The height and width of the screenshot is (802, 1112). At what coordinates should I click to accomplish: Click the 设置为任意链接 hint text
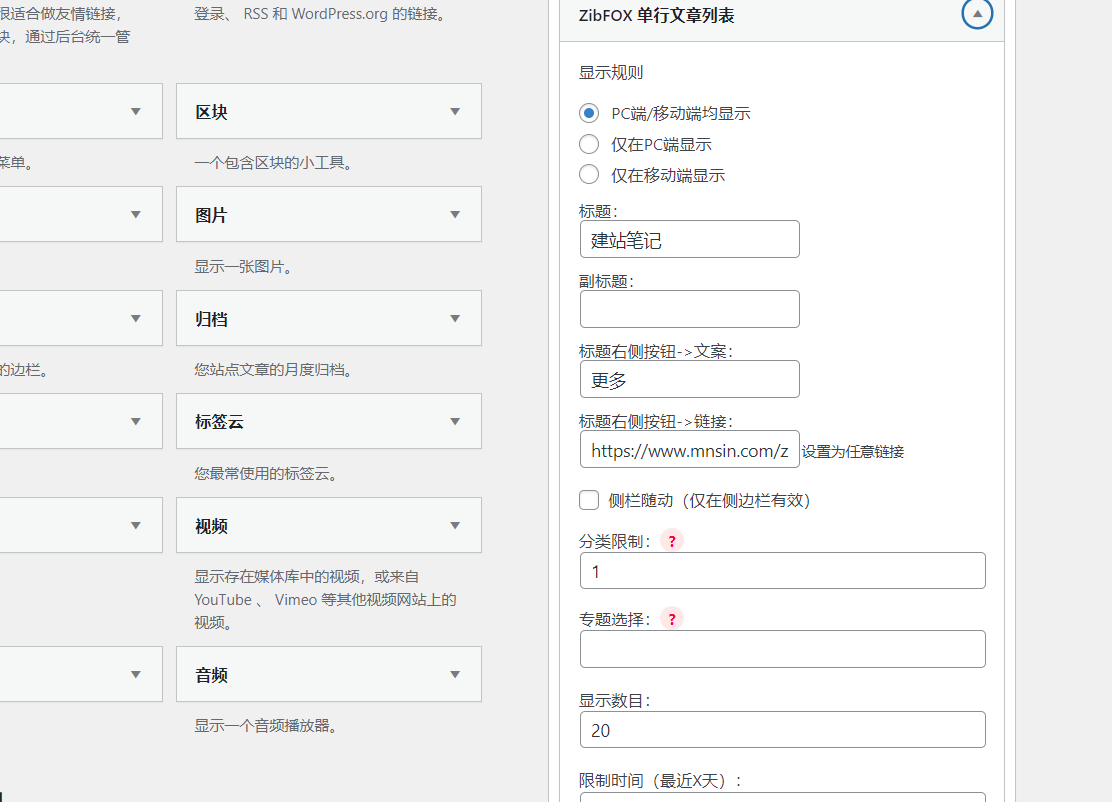[852, 452]
